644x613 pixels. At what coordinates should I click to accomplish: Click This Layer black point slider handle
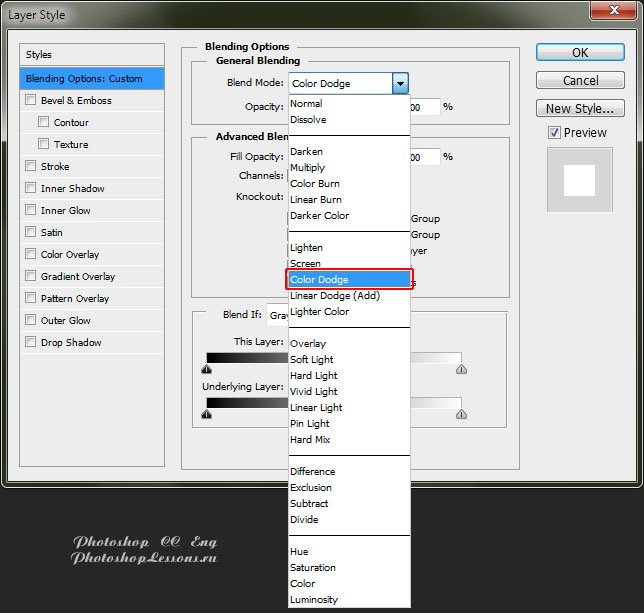(x=206, y=369)
